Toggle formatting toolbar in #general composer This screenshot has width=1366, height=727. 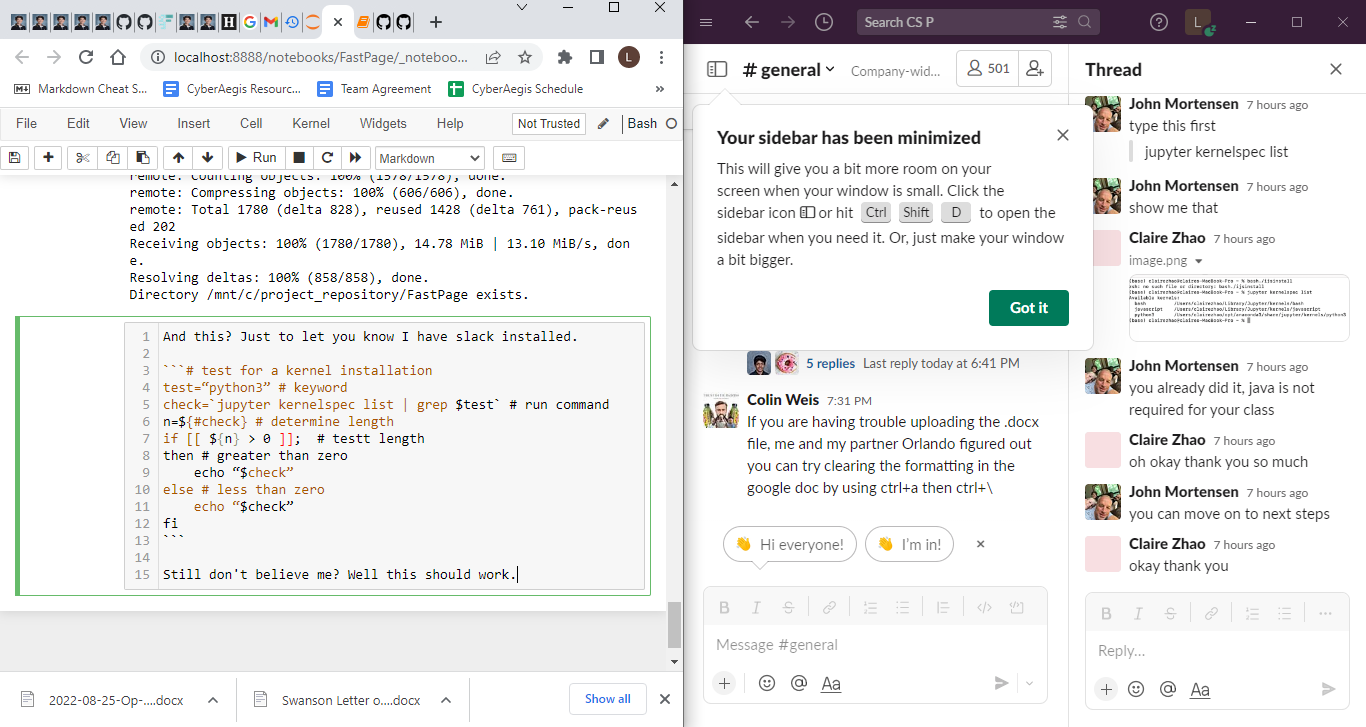click(831, 684)
